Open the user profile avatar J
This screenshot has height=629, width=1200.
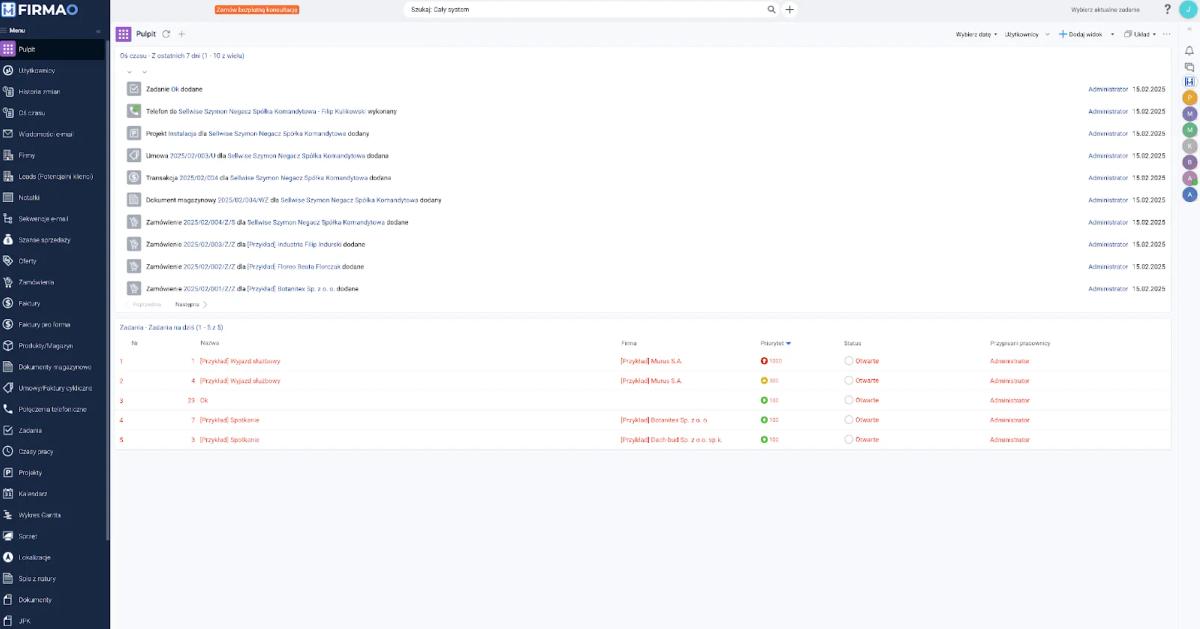[1187, 9]
